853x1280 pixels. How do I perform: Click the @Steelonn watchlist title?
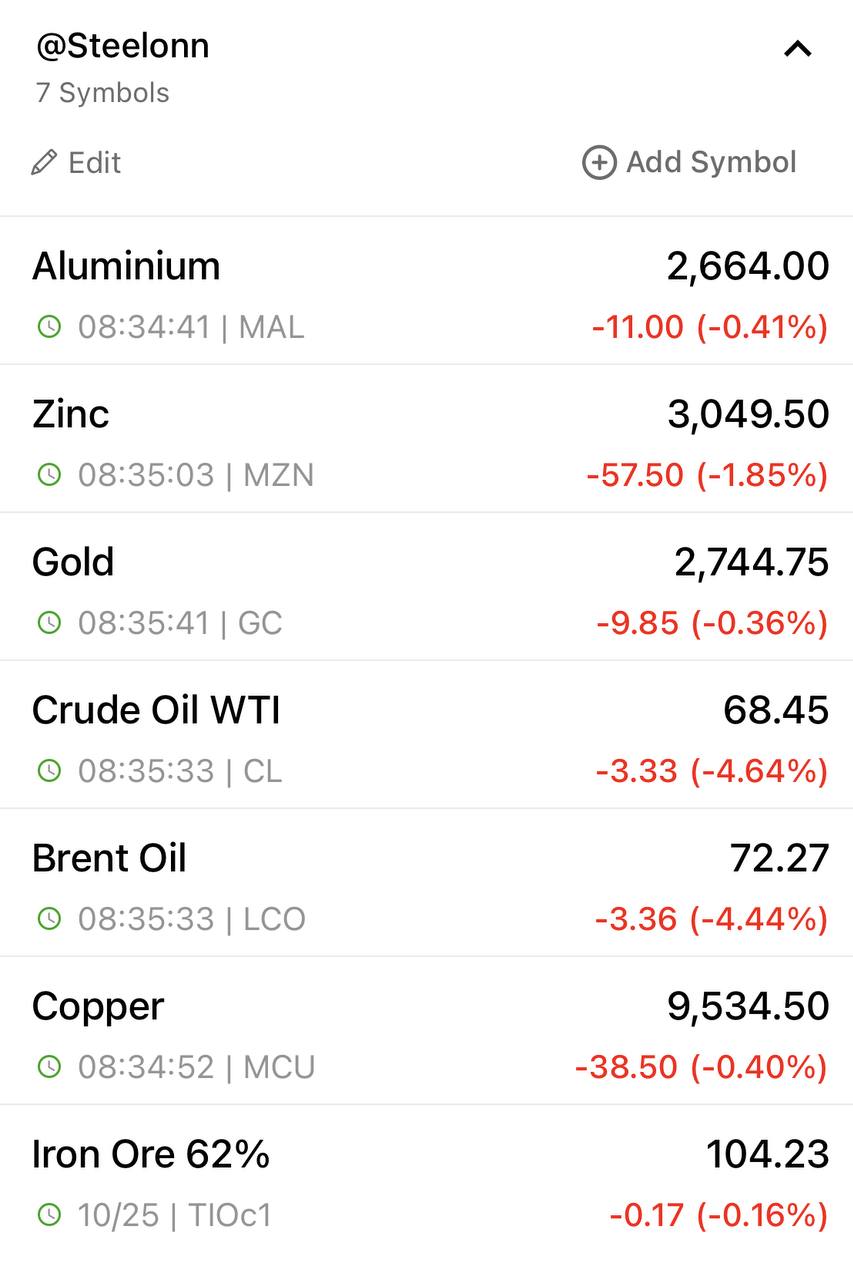click(x=122, y=46)
